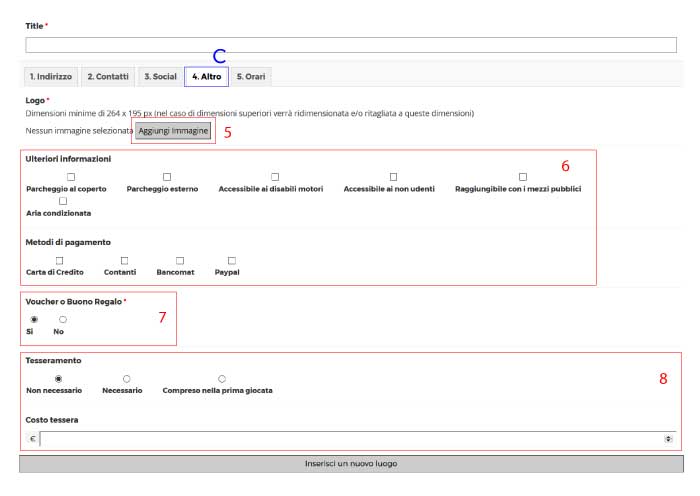Enable the Parcheggio al coperto checkbox

71,177
